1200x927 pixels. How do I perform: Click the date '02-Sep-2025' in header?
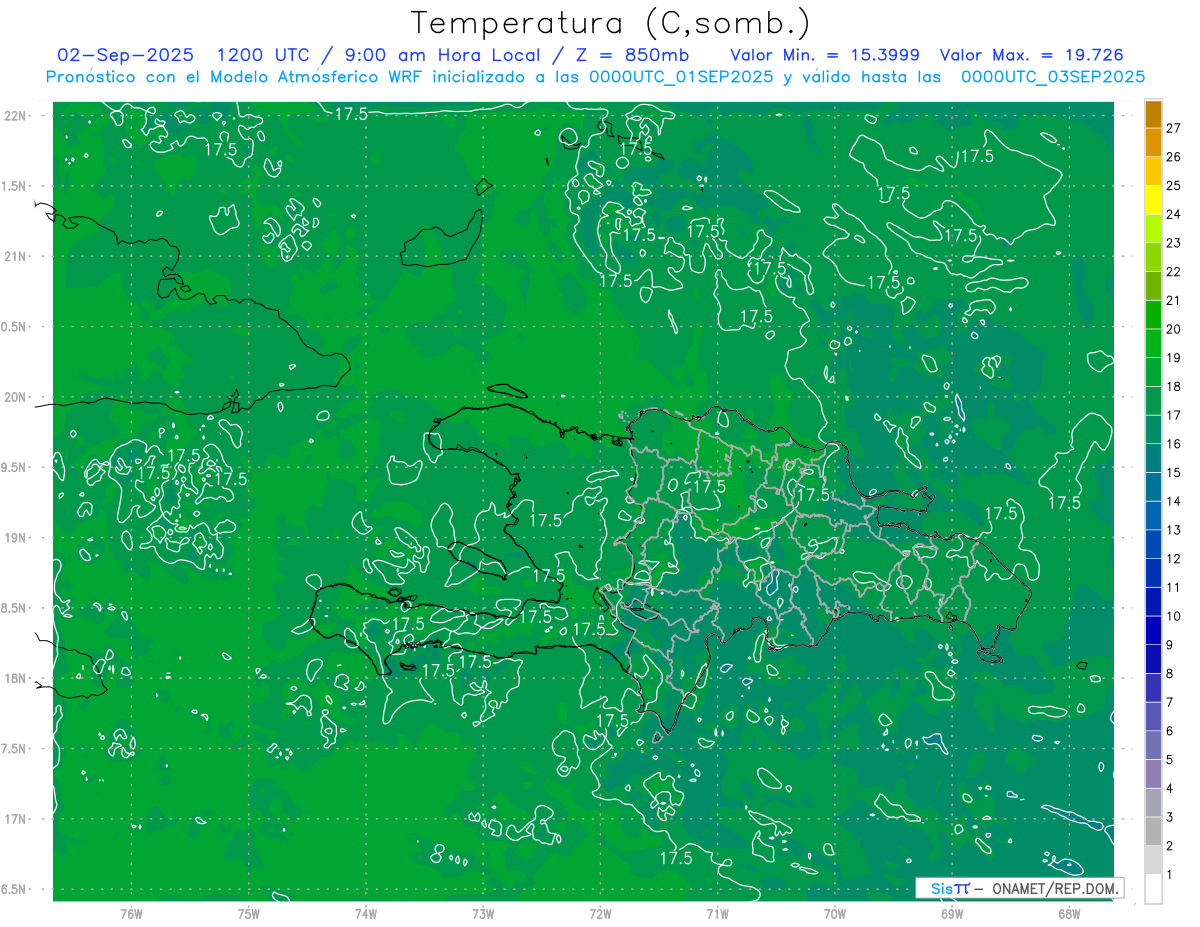click(x=125, y=55)
